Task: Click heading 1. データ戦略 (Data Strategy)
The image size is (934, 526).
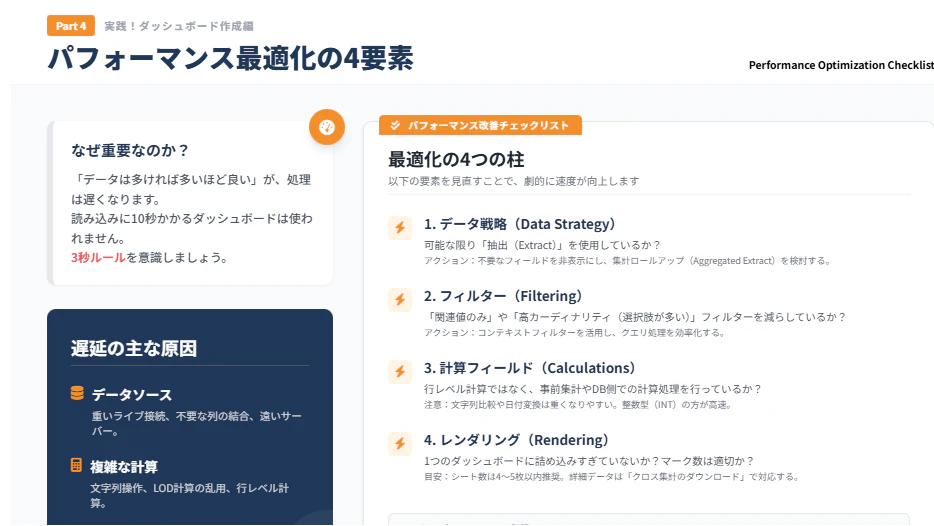Action: point(519,224)
